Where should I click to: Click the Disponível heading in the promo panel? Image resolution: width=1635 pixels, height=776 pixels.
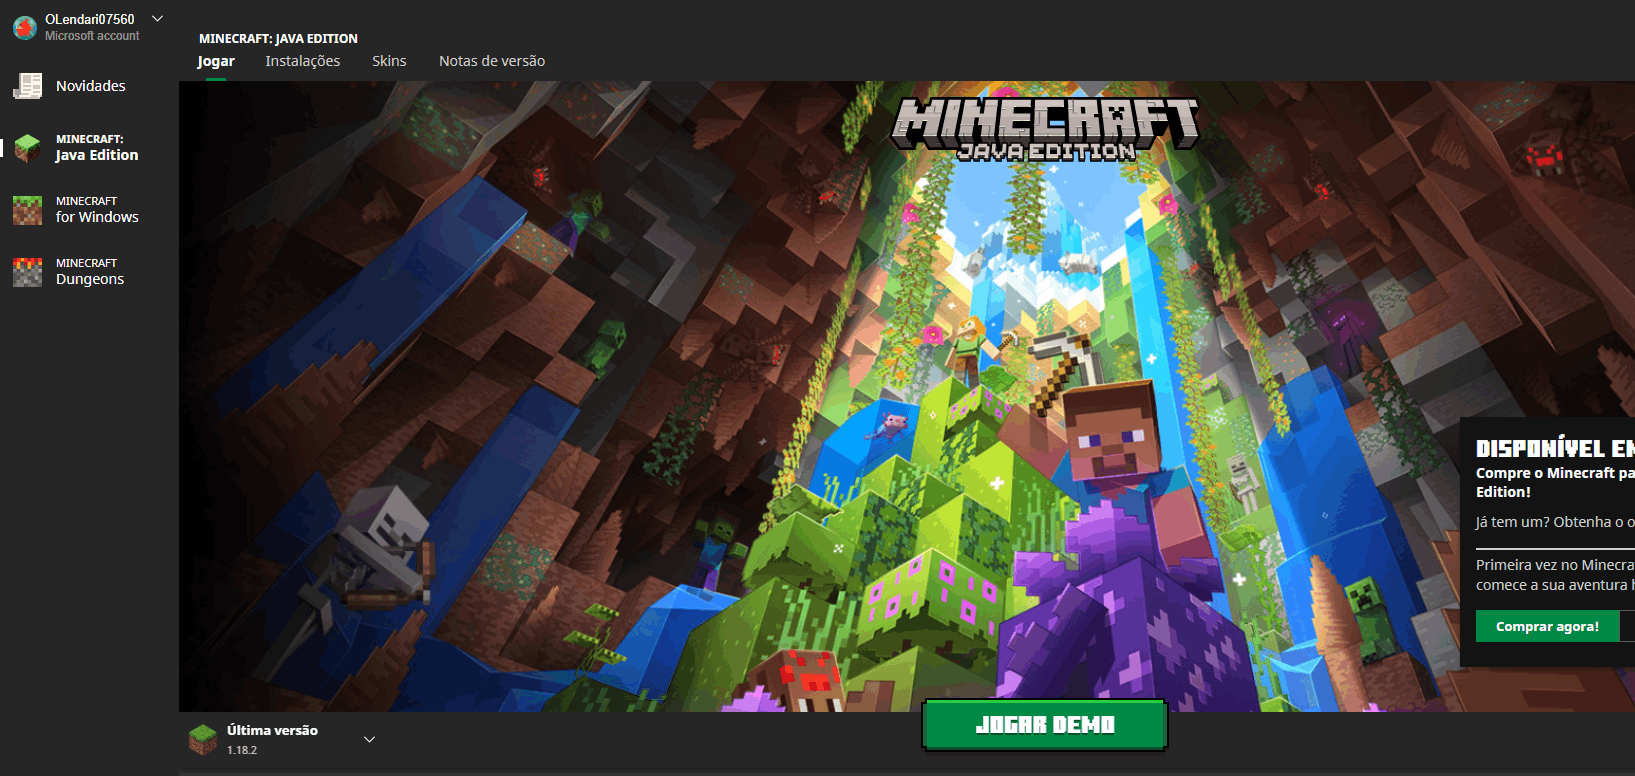(1555, 448)
